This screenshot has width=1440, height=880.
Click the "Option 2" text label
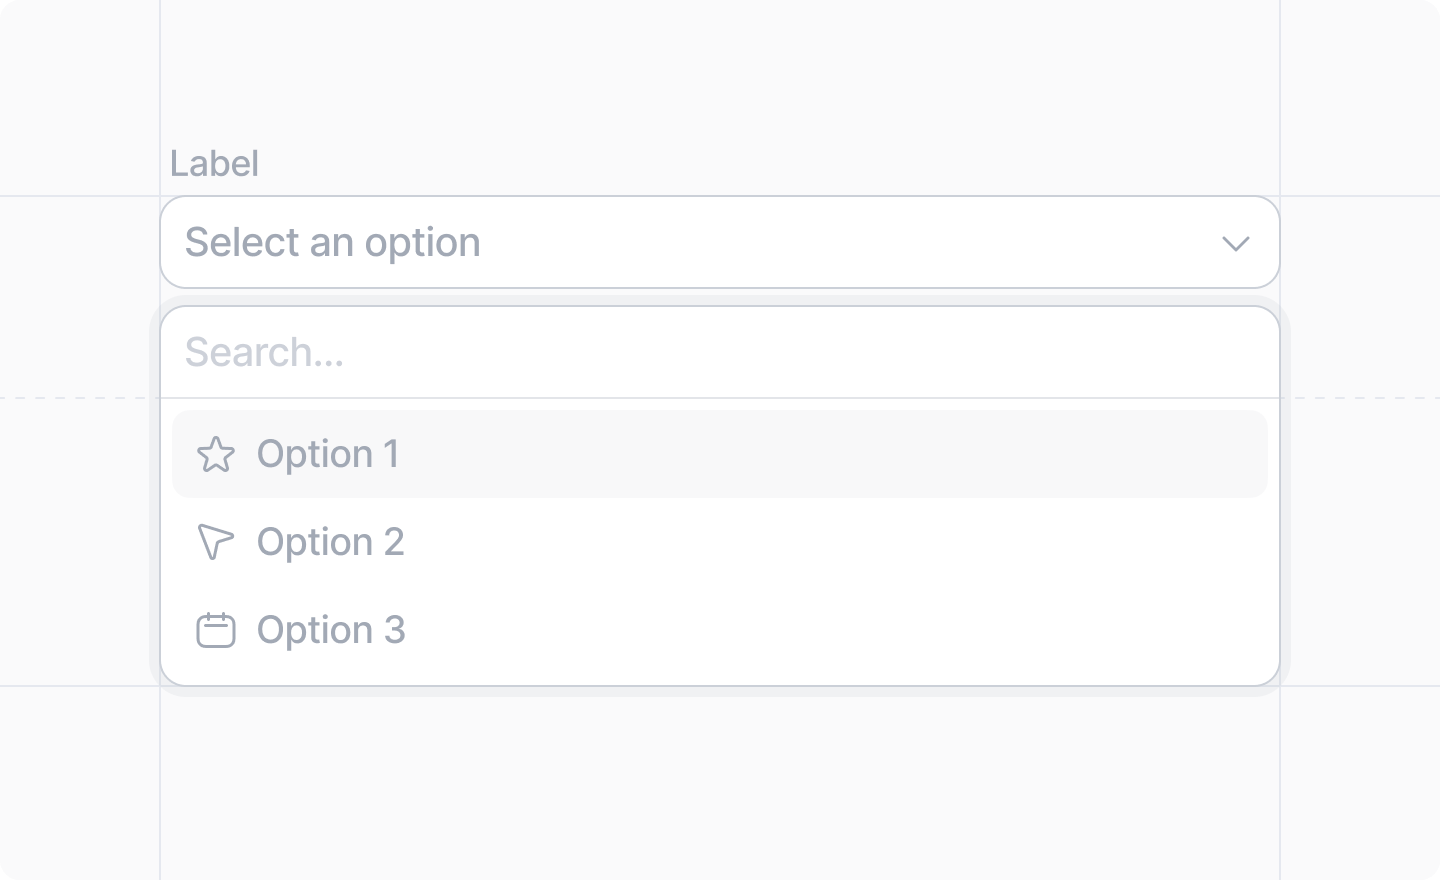click(330, 542)
